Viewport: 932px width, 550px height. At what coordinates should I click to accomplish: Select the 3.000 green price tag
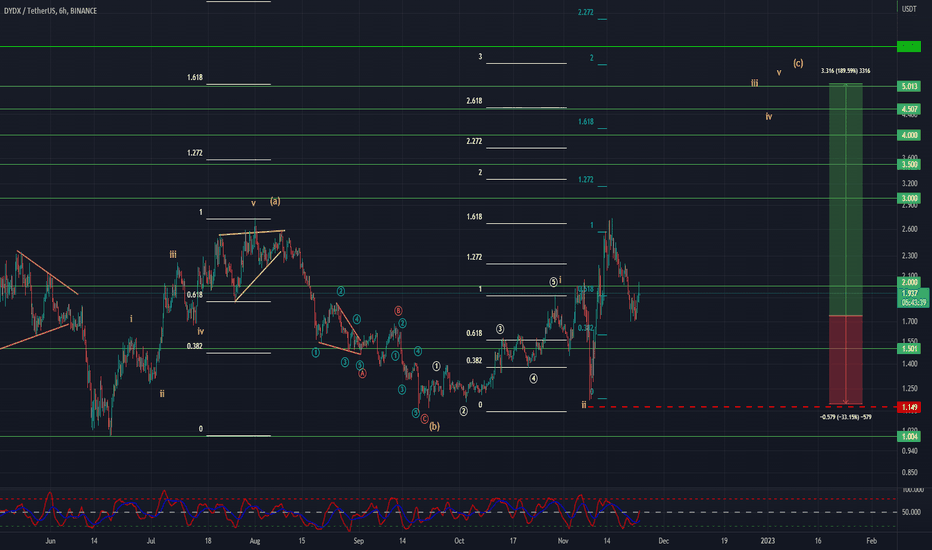coord(909,198)
